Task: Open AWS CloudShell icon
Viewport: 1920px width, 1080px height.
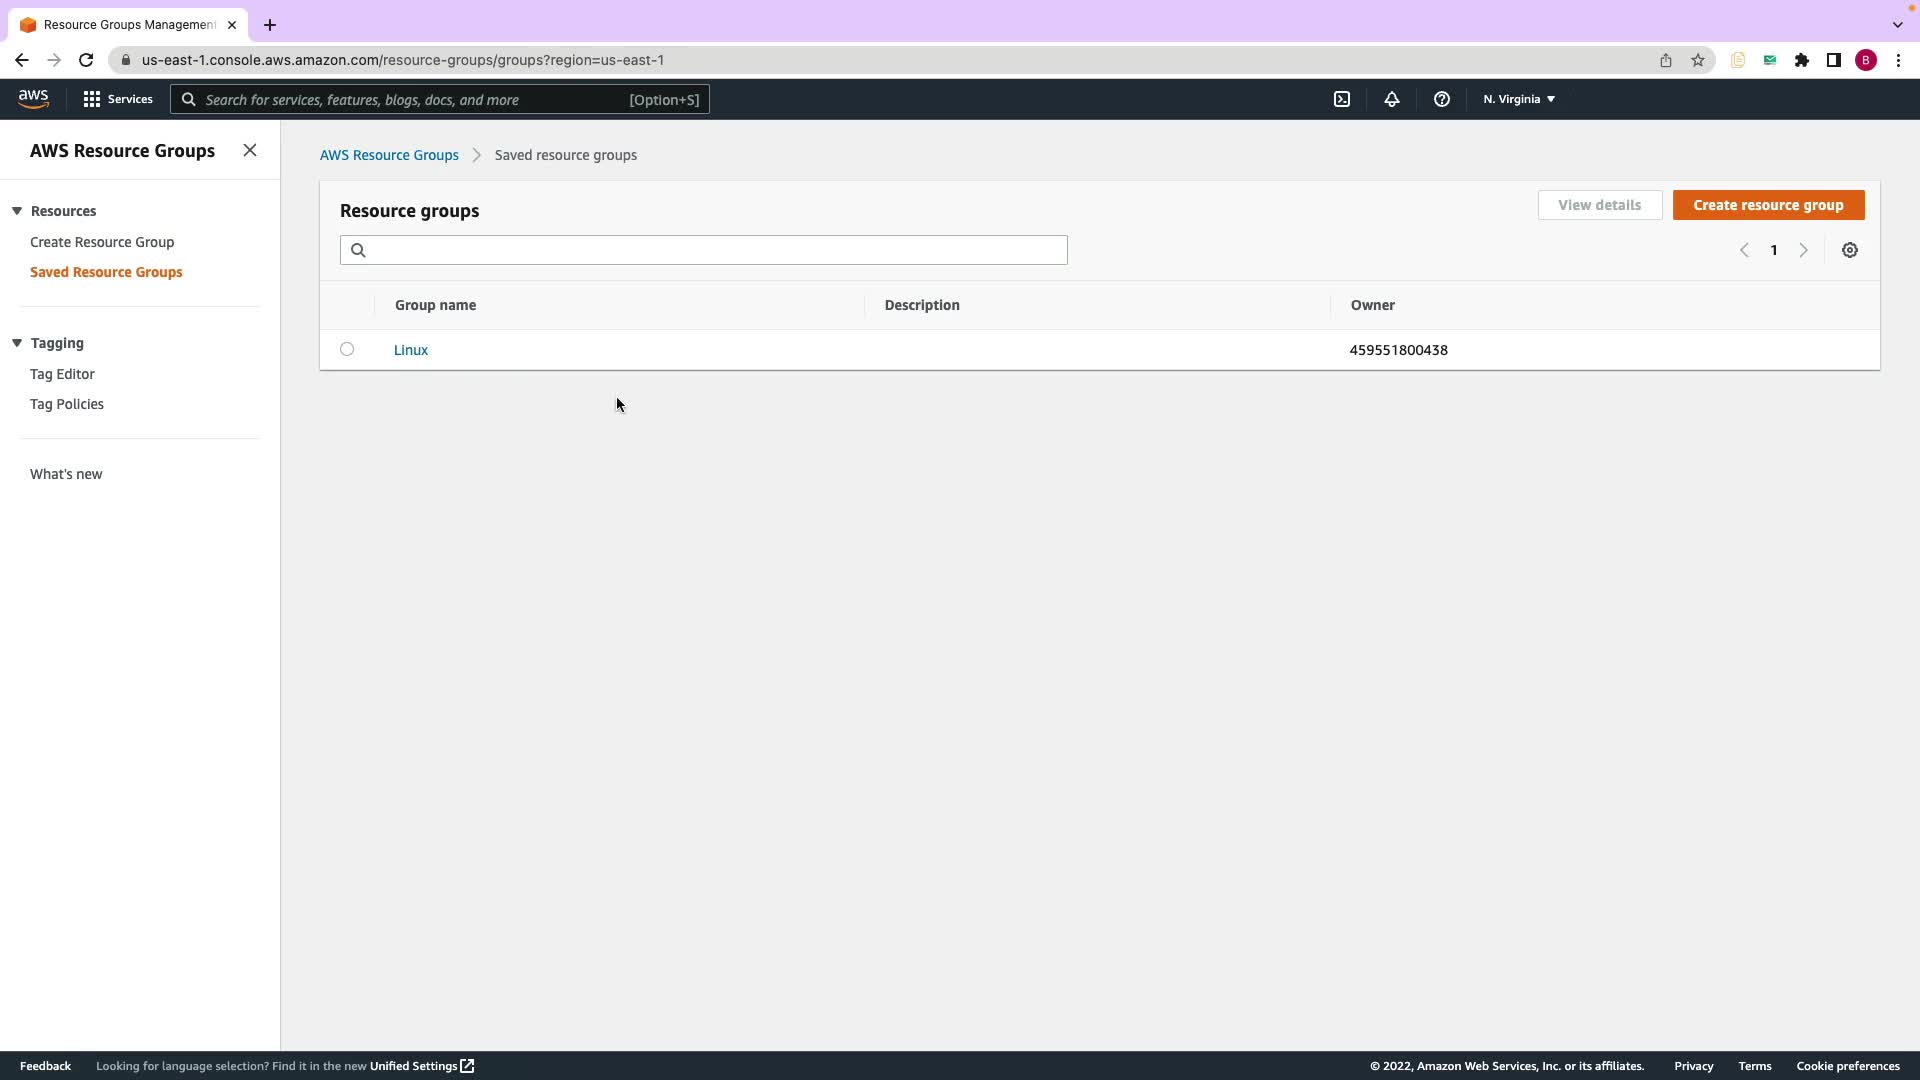Action: click(x=1342, y=99)
